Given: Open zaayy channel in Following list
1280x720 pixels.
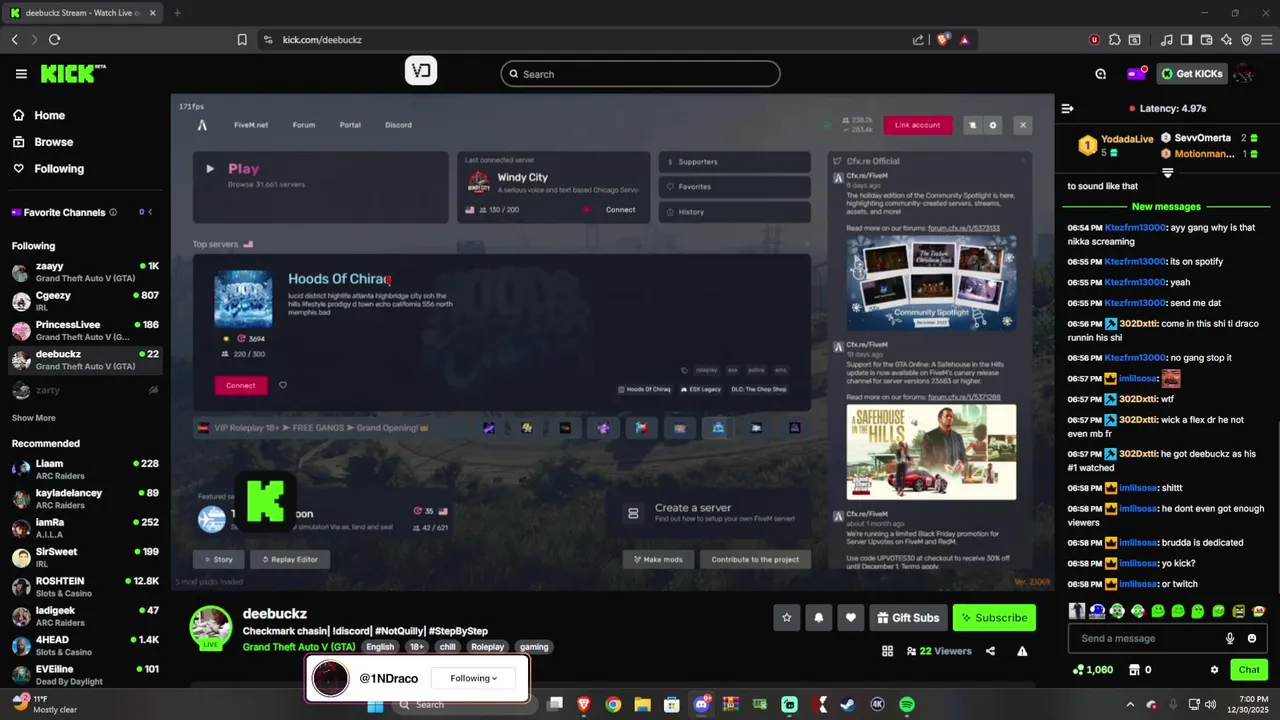Looking at the screenshot, I should coord(85,272).
